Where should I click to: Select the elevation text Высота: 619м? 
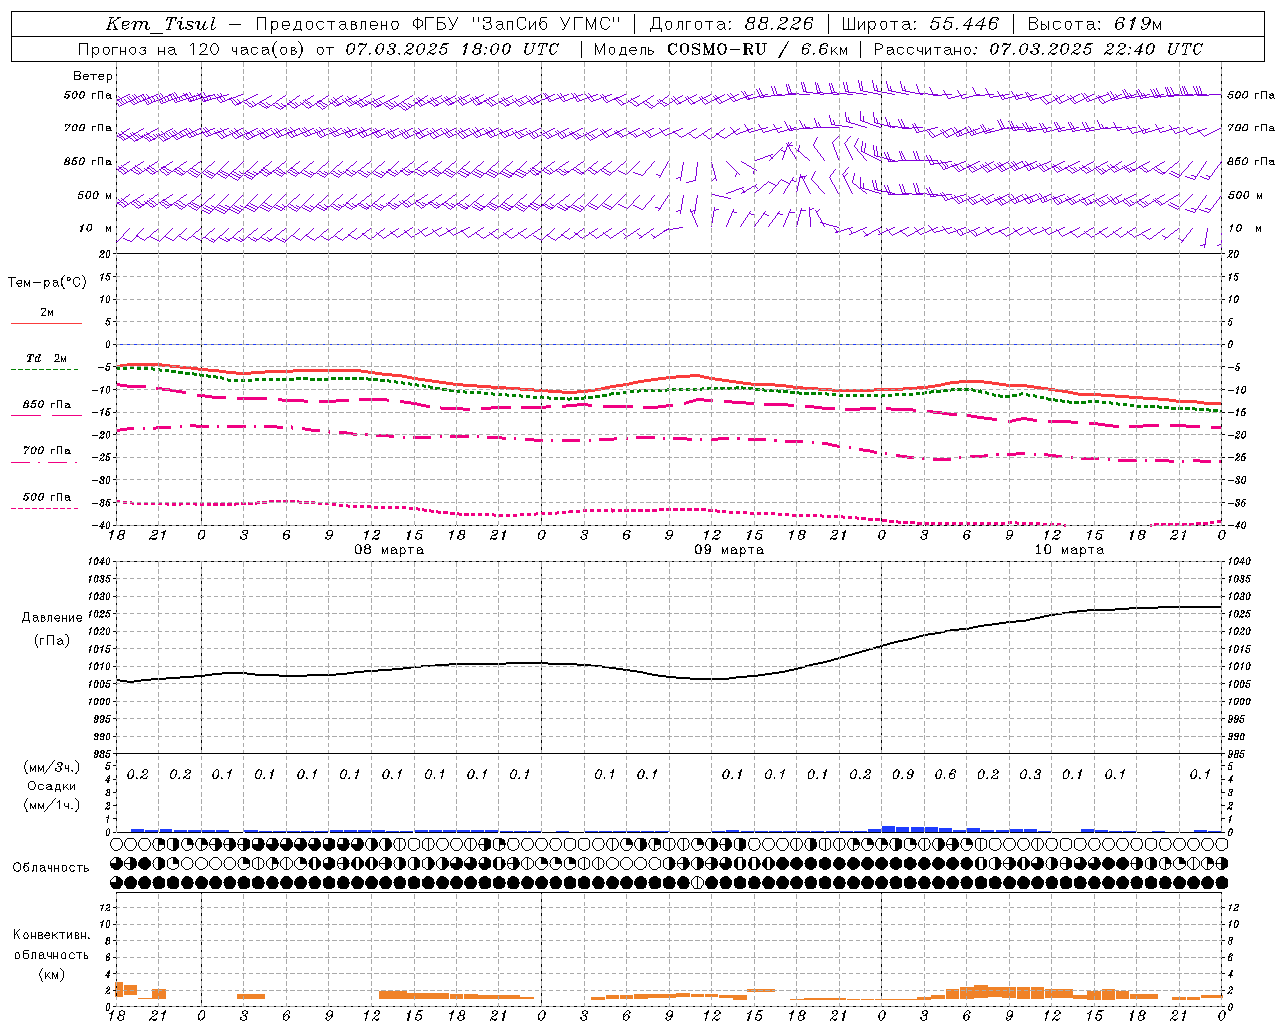point(1095,24)
